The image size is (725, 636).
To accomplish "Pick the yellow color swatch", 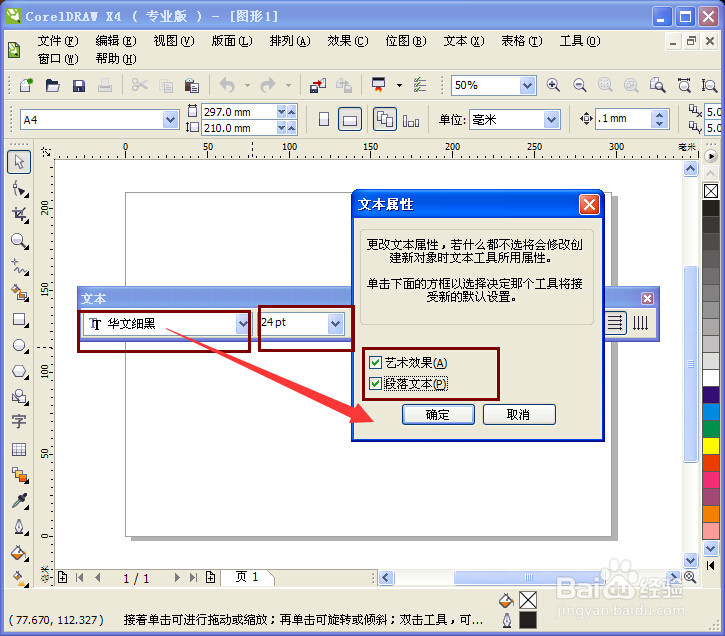I will (x=711, y=446).
